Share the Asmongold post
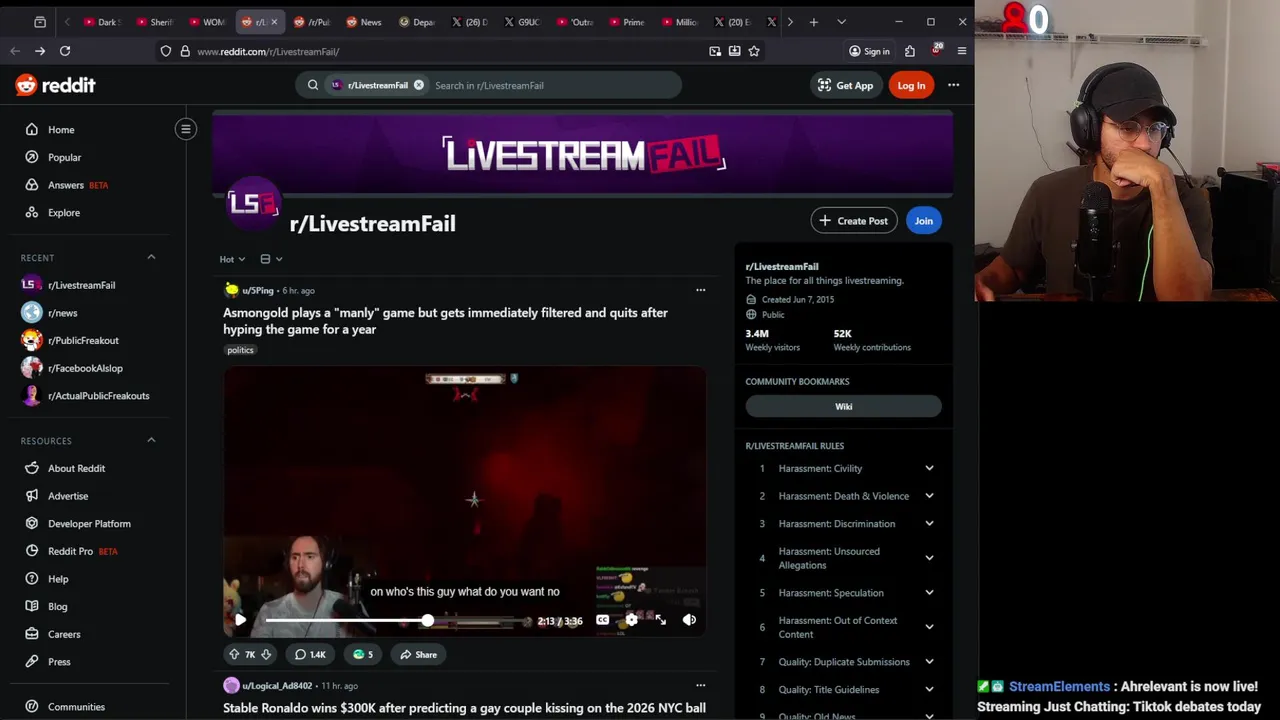The width and height of the screenshot is (1280, 720). click(x=418, y=654)
